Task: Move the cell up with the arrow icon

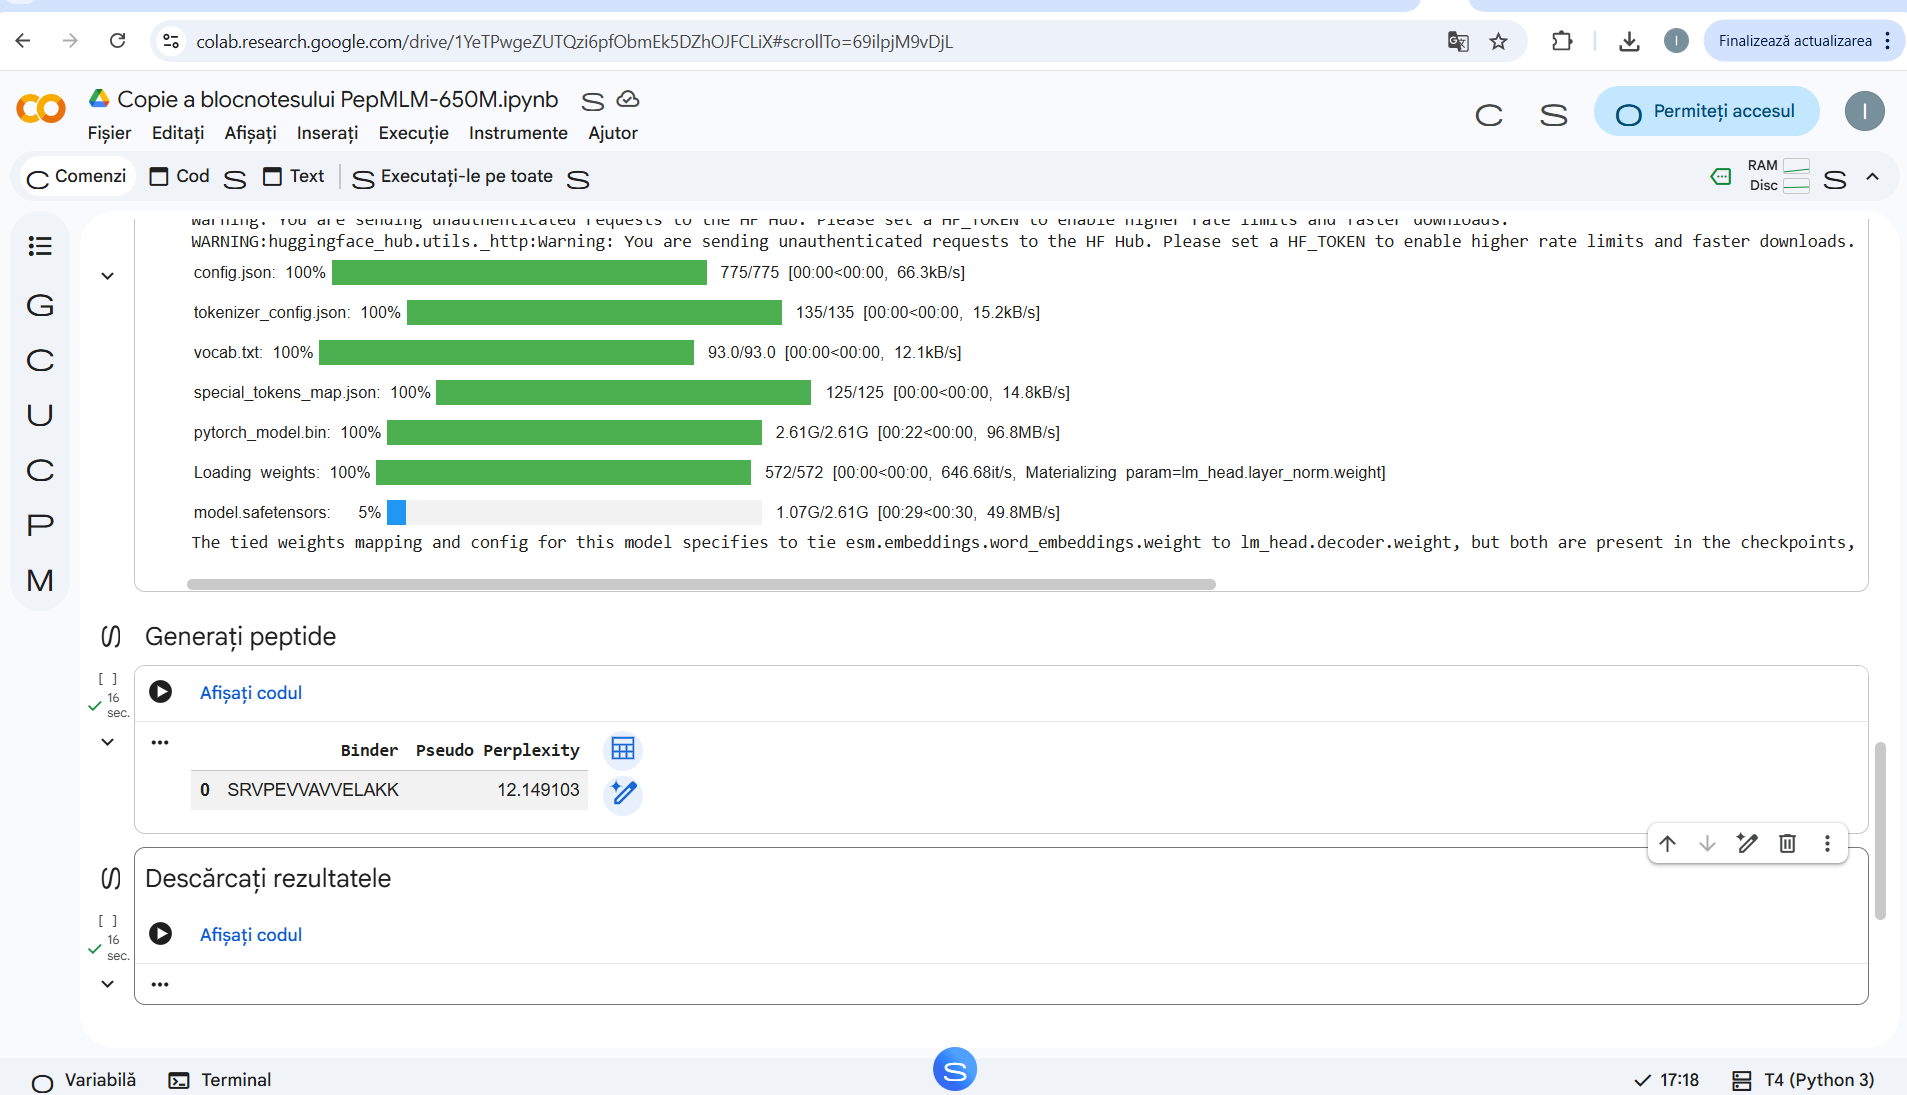Action: (x=1667, y=843)
